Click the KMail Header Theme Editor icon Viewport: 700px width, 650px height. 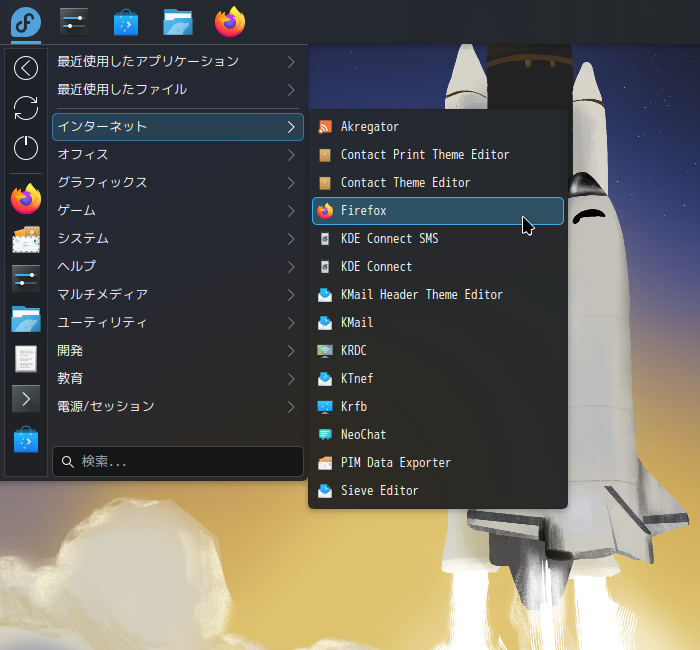pos(325,295)
